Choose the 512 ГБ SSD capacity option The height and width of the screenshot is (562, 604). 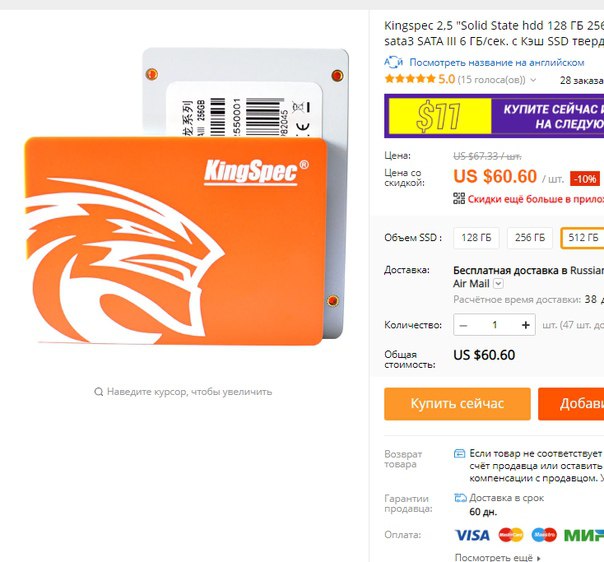(583, 238)
